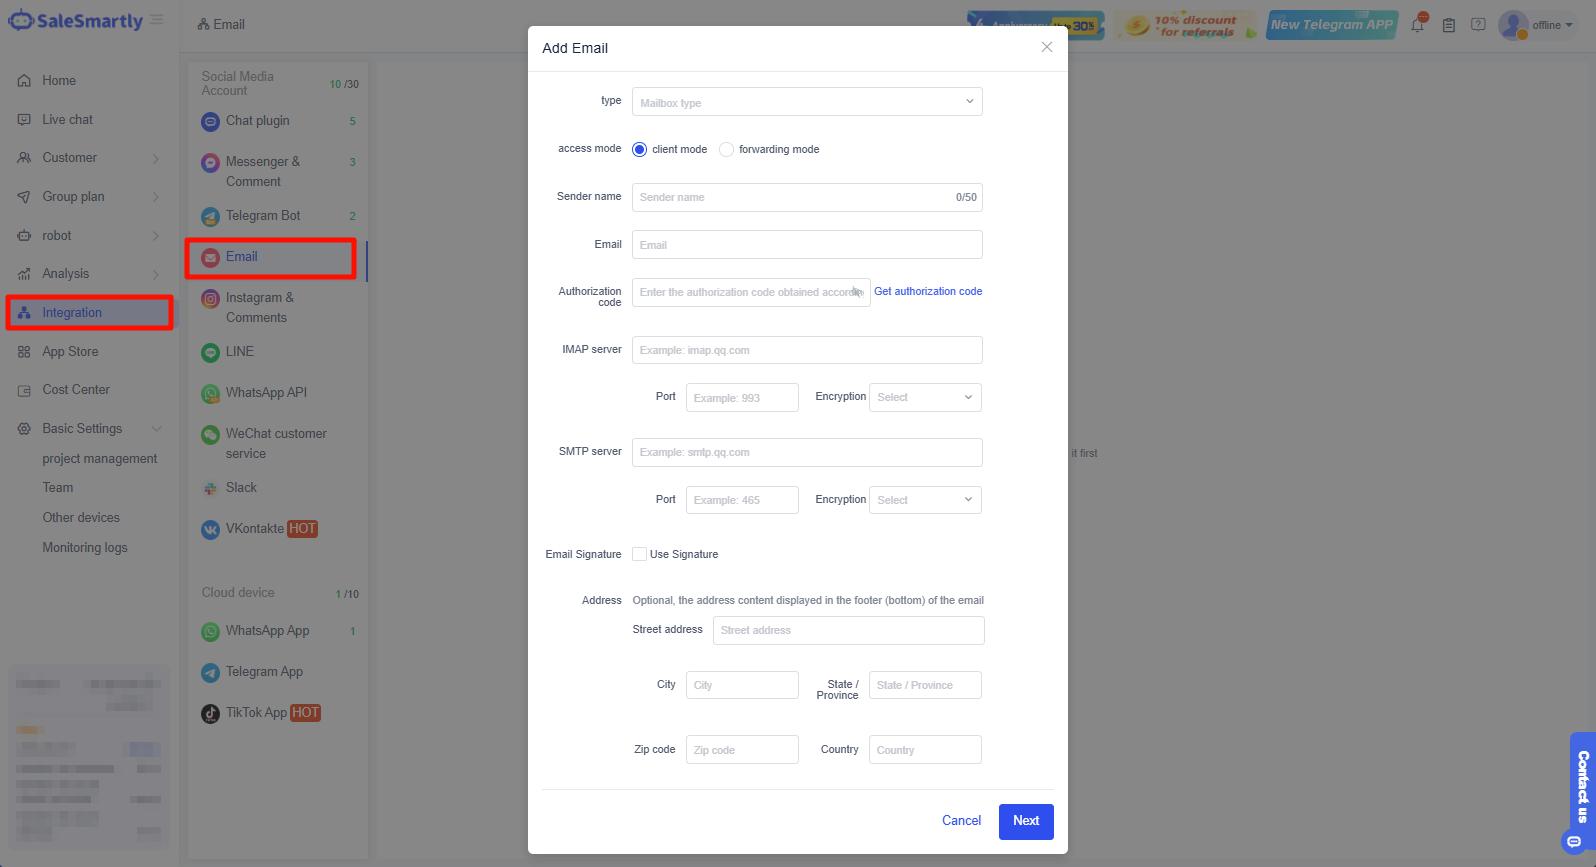Viewport: 1596px width, 867px height.
Task: Click the robot sidebar icon
Action: coord(24,236)
